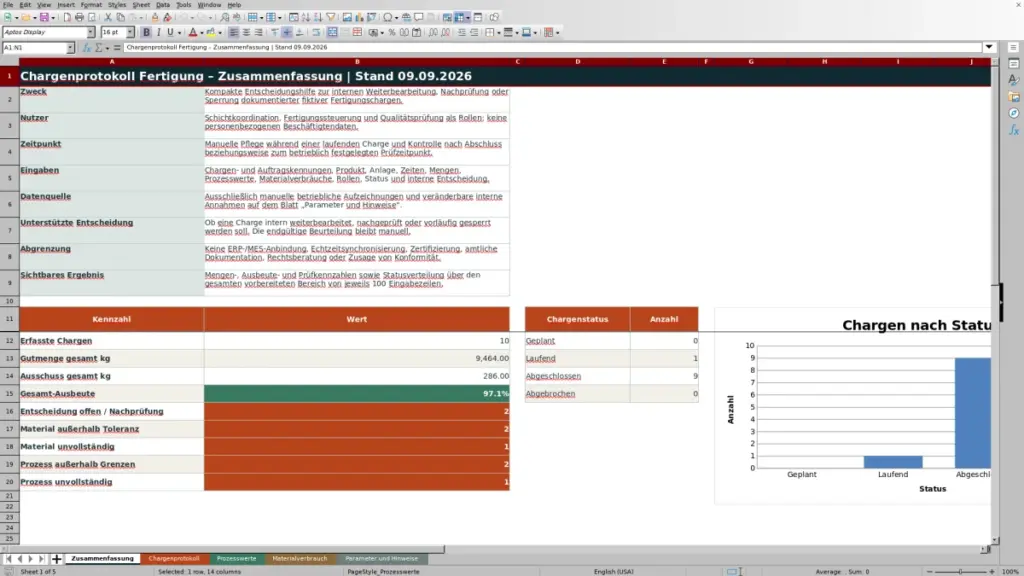
Task: Click the Save document icon
Action: (44, 18)
